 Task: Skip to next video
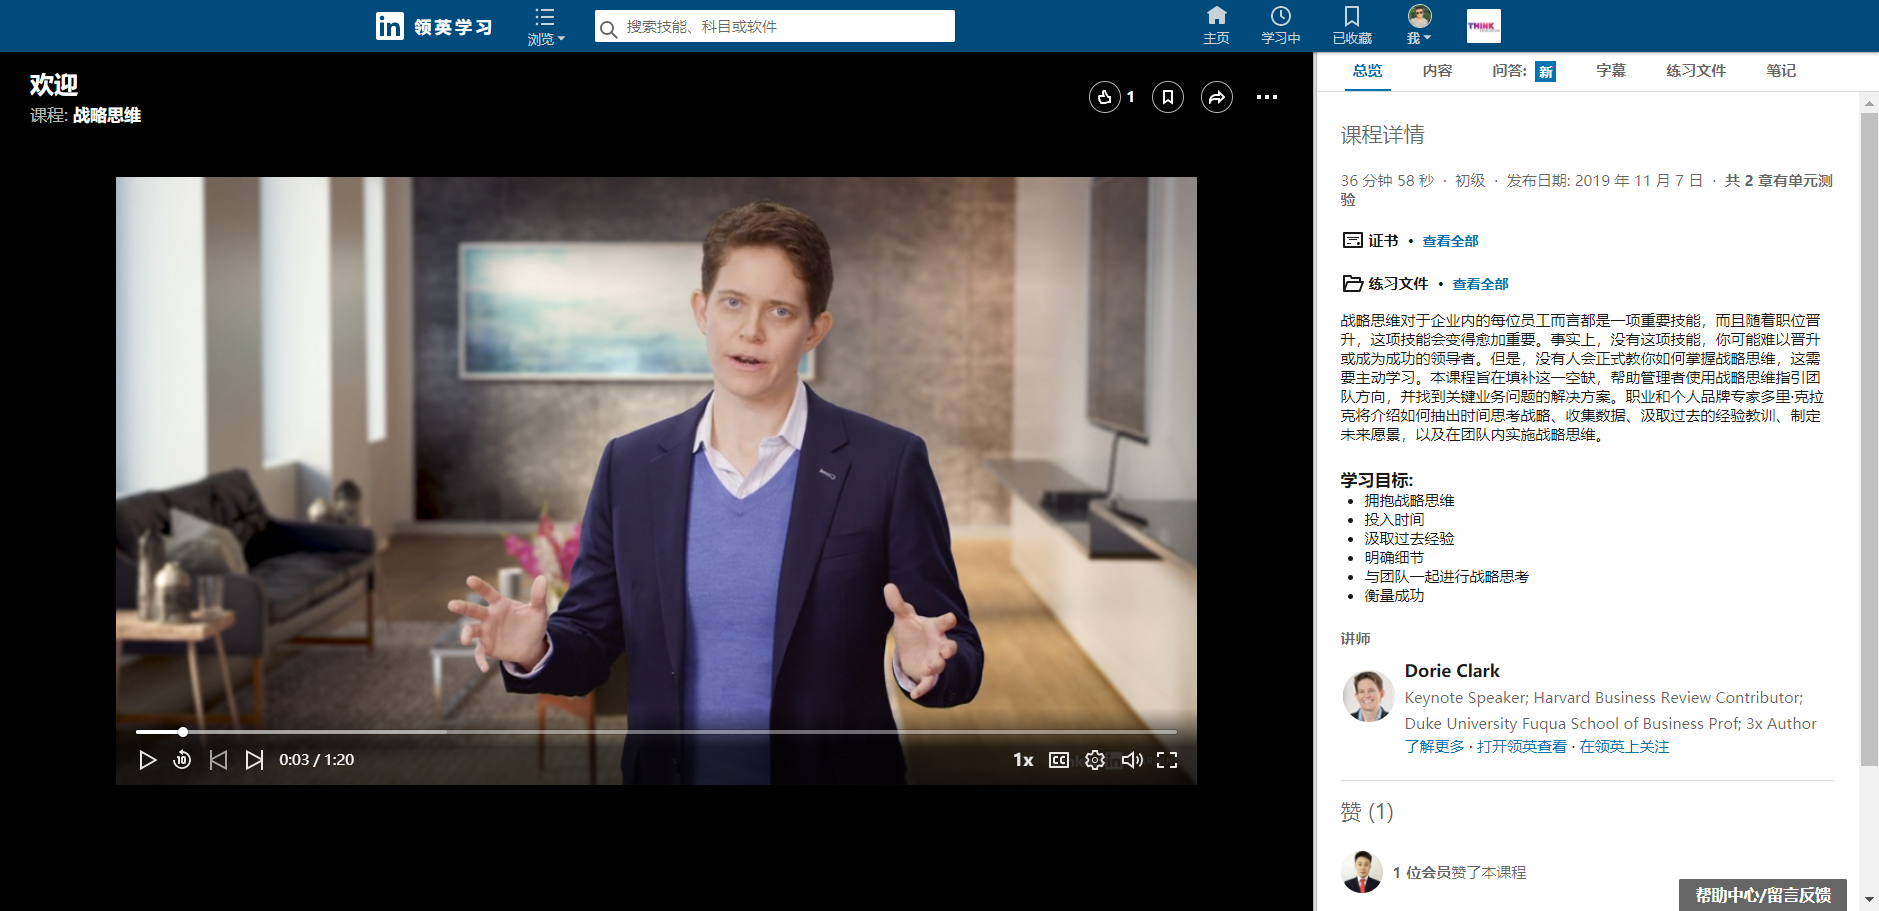[255, 760]
